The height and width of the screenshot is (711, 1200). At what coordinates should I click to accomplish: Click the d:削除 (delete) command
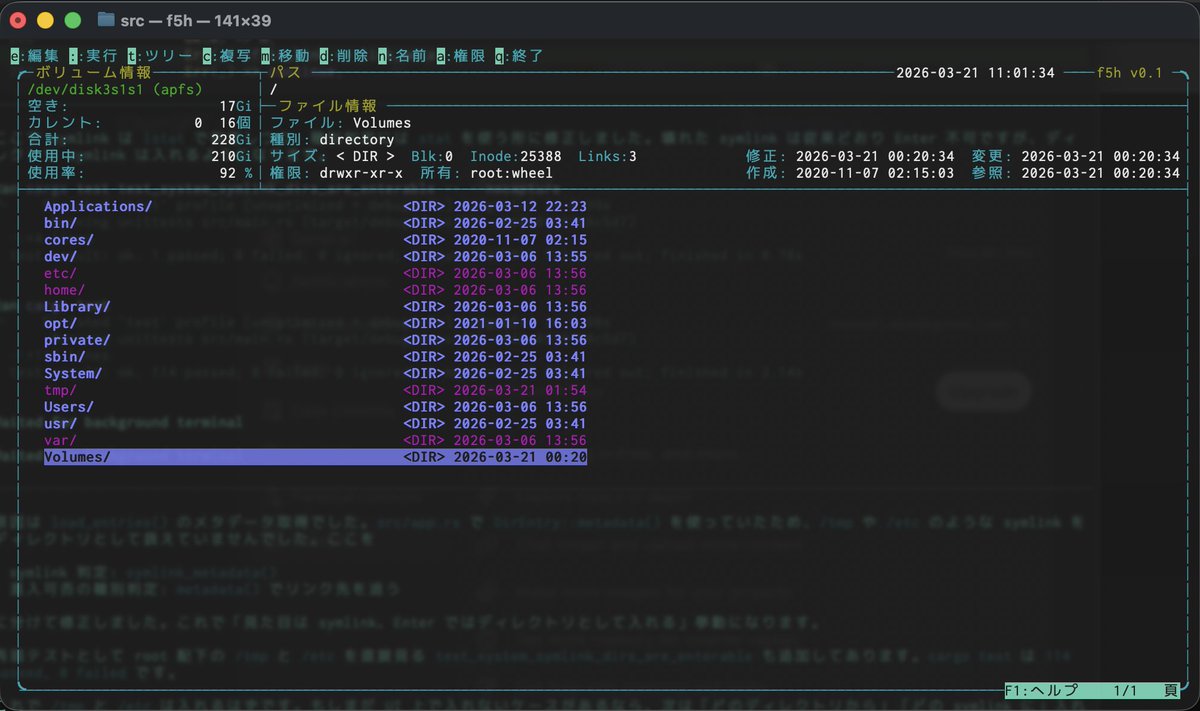[x=344, y=56]
